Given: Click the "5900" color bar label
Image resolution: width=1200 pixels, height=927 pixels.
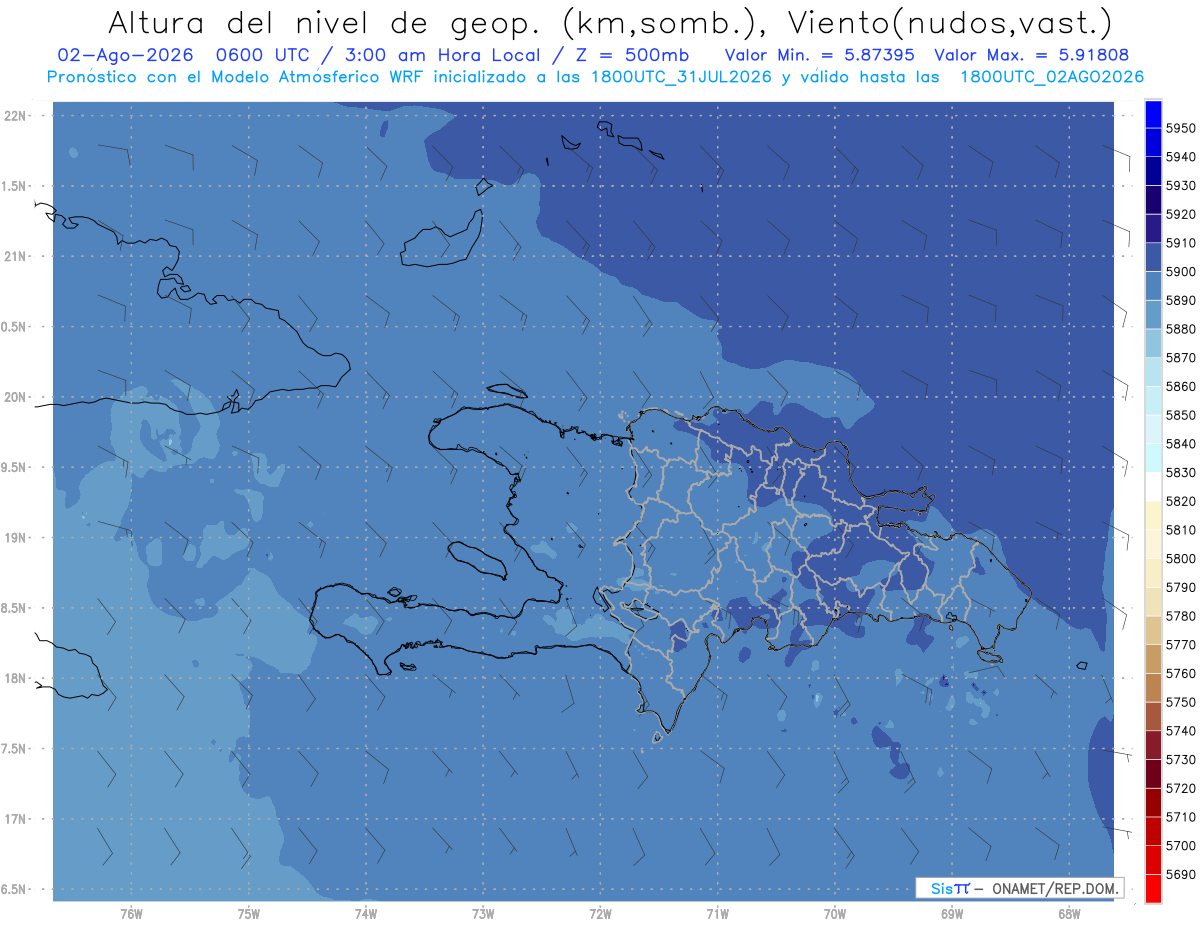Looking at the screenshot, I should click(x=1181, y=271).
